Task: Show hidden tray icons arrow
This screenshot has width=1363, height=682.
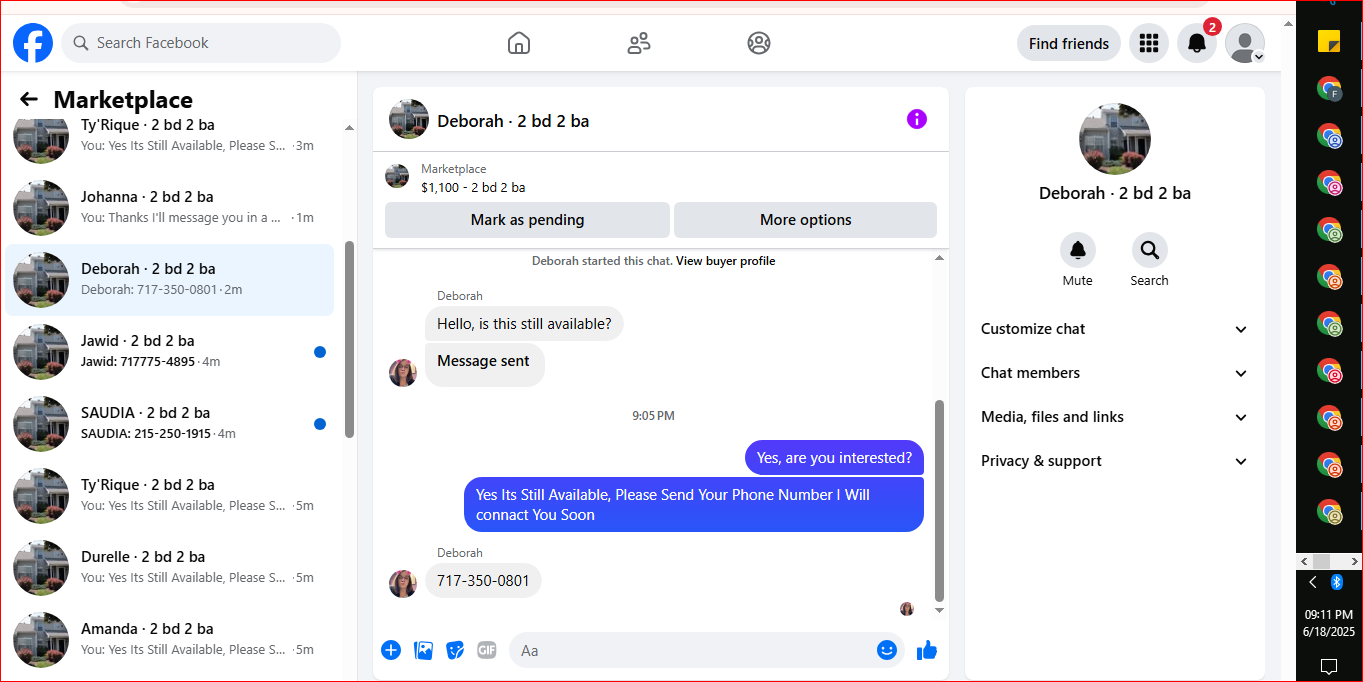Action: tap(1313, 582)
